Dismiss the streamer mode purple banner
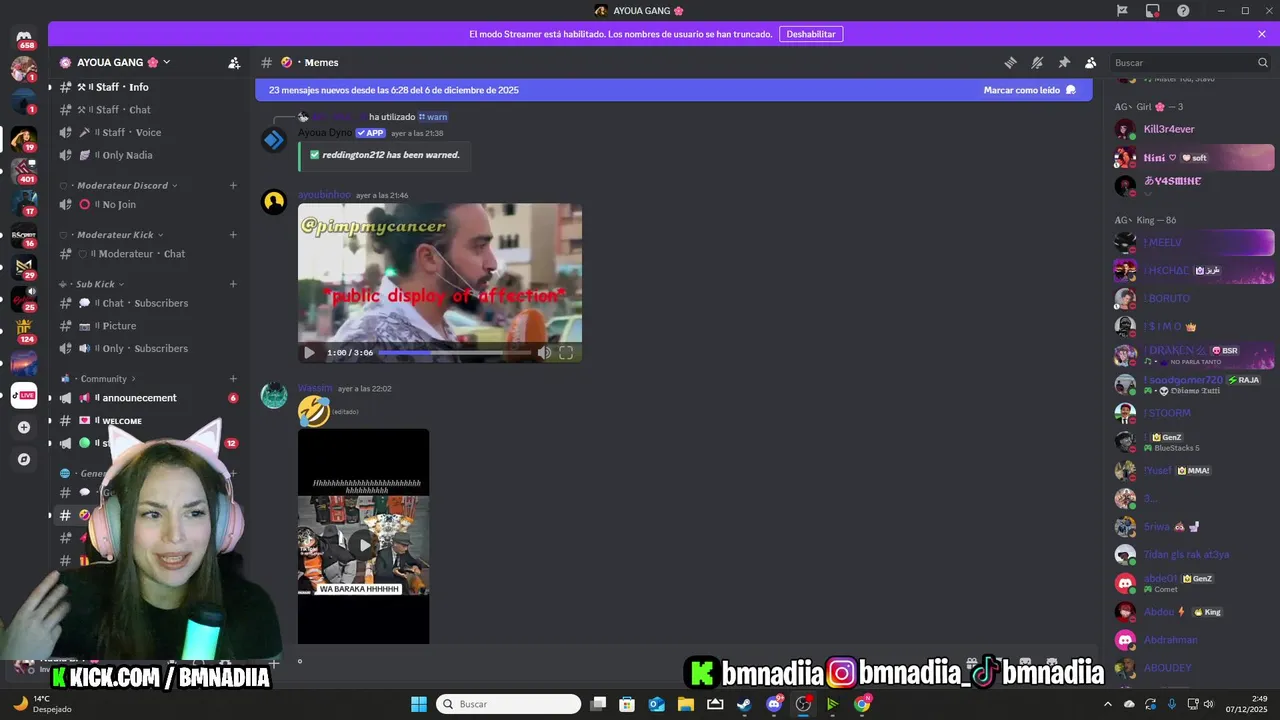Screen dimensions: 1280x720 click(x=1262, y=34)
